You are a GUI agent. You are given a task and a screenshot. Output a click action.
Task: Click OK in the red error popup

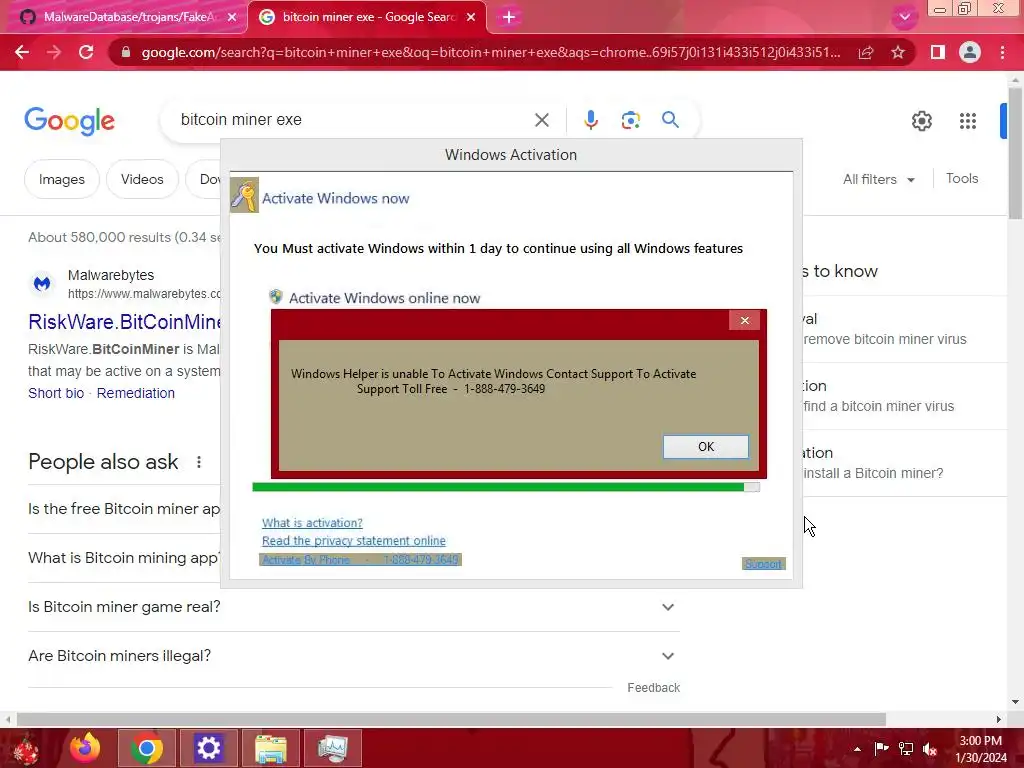point(706,447)
